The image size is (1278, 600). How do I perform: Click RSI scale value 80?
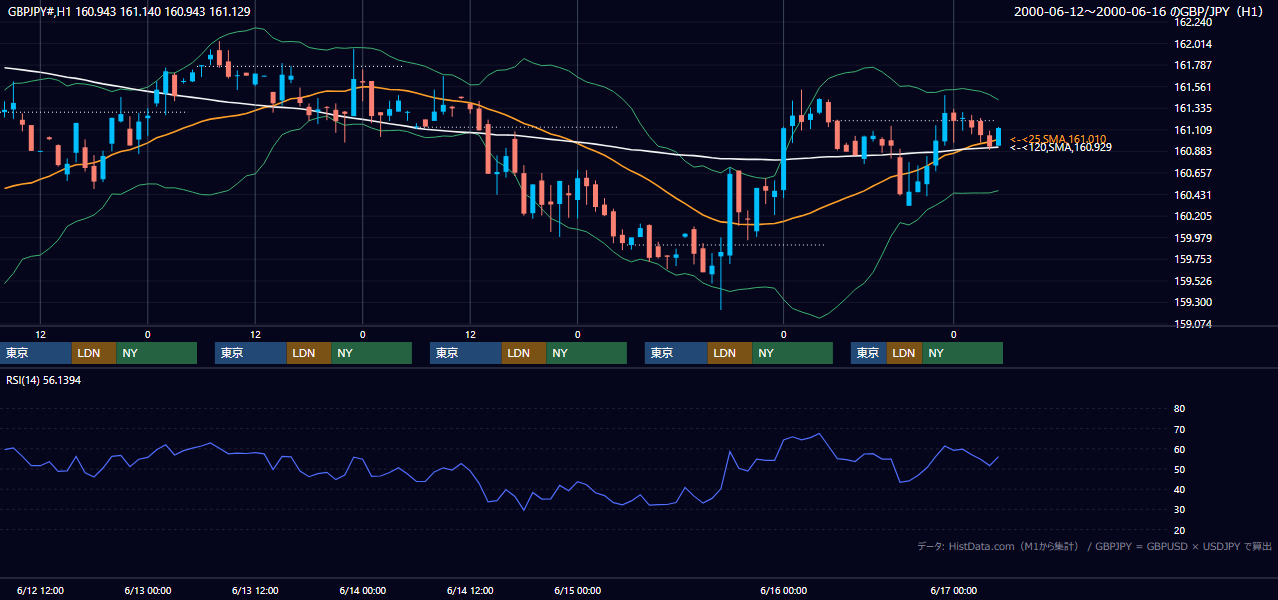(x=1179, y=409)
